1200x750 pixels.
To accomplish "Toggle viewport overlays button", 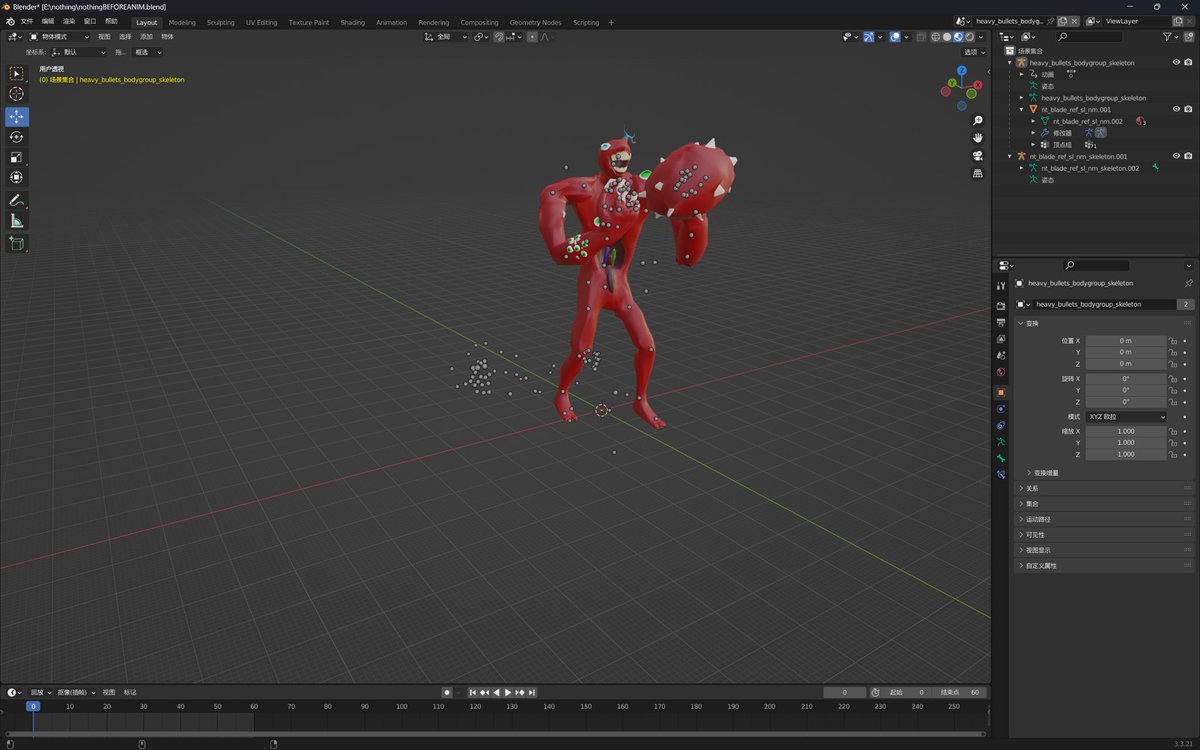I will [895, 37].
